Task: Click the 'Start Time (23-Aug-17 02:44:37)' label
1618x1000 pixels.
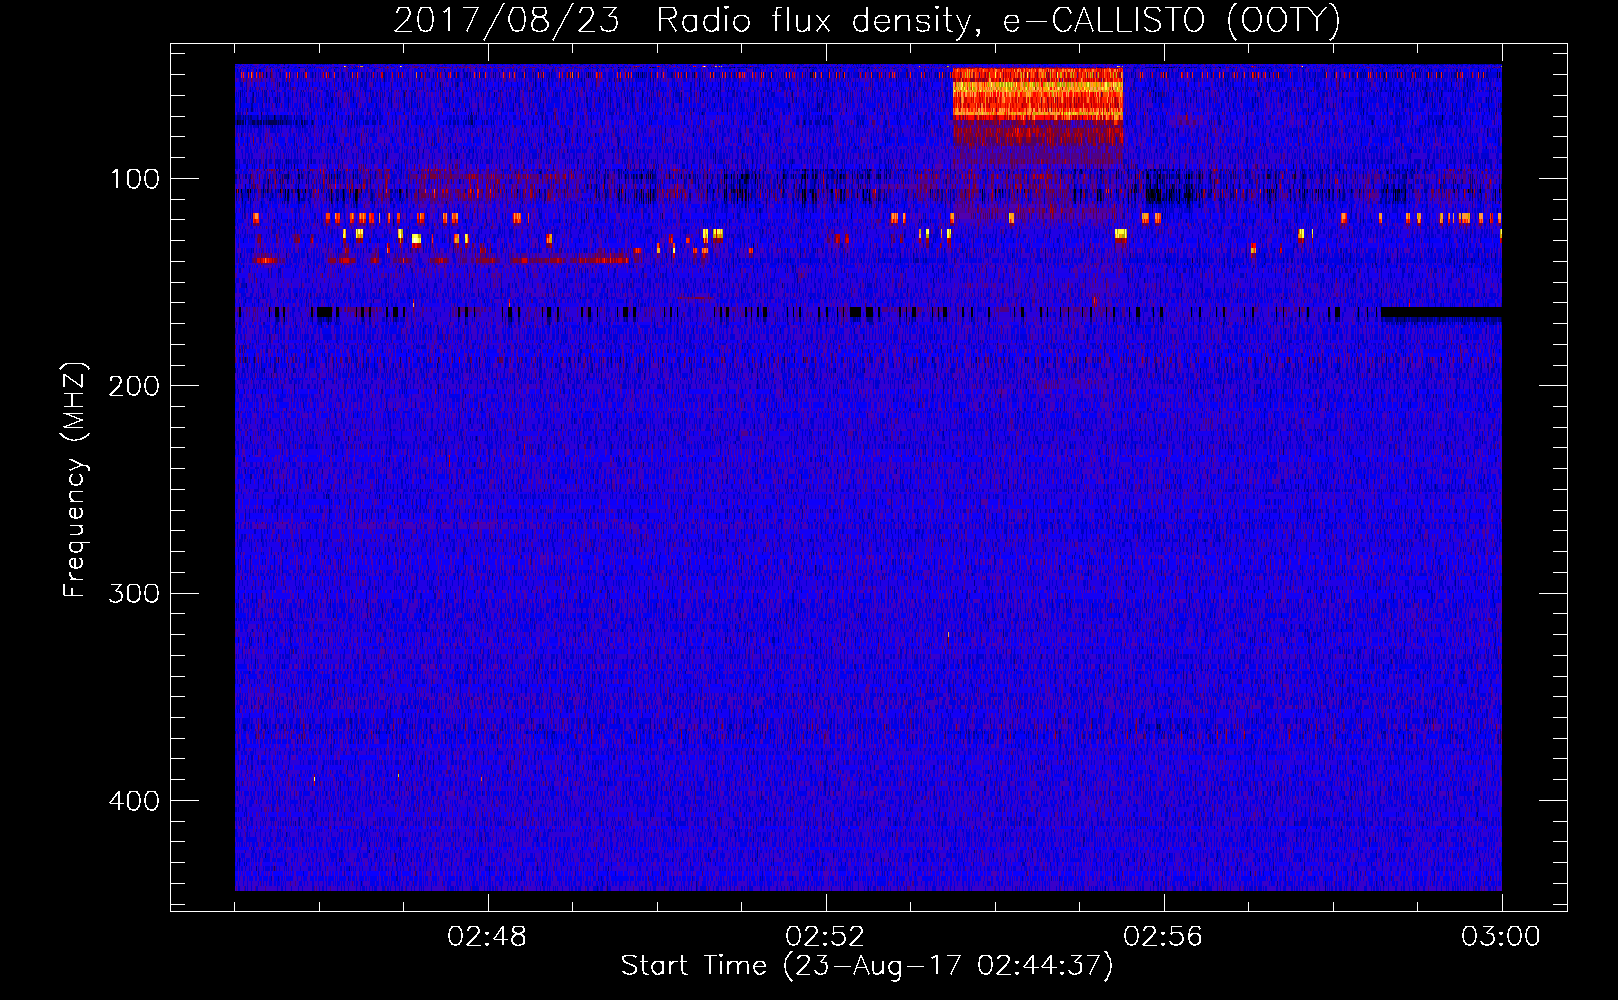Action: click(x=867, y=966)
